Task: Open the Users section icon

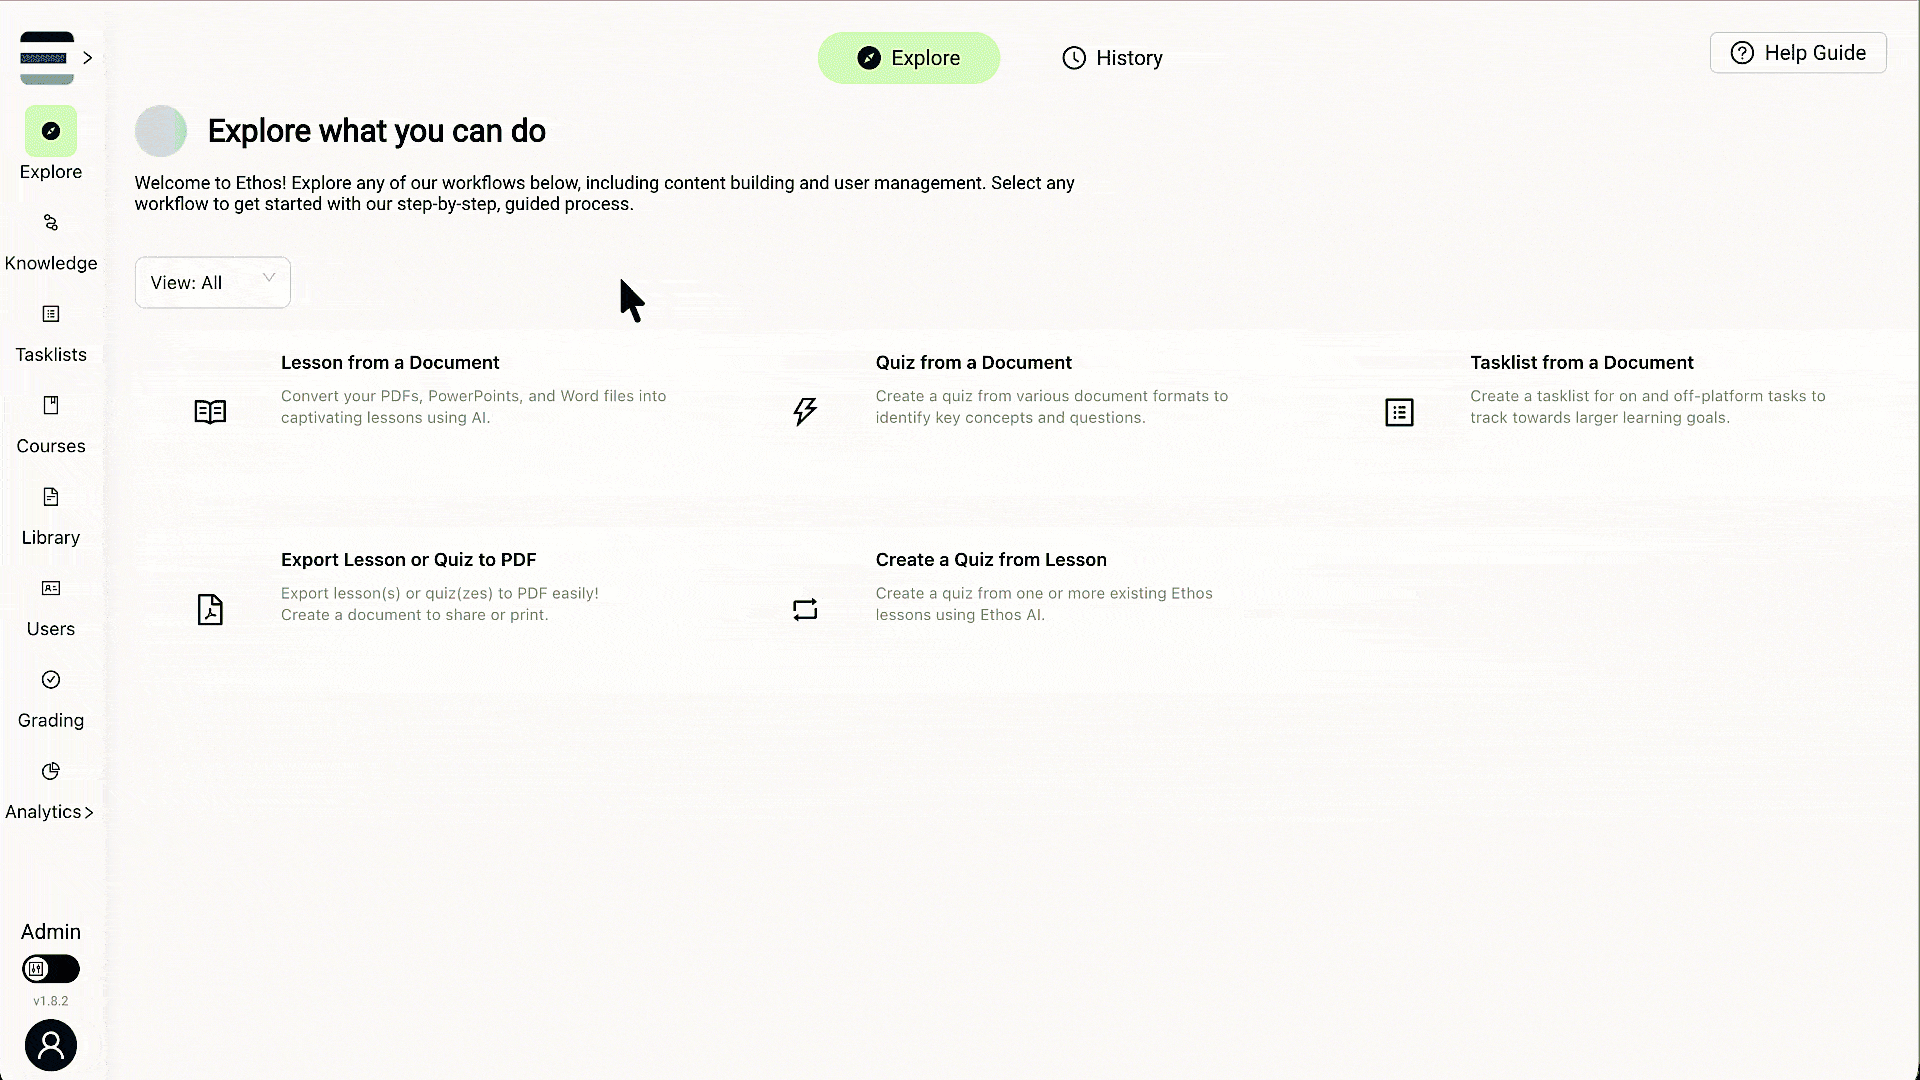Action: tap(51, 588)
